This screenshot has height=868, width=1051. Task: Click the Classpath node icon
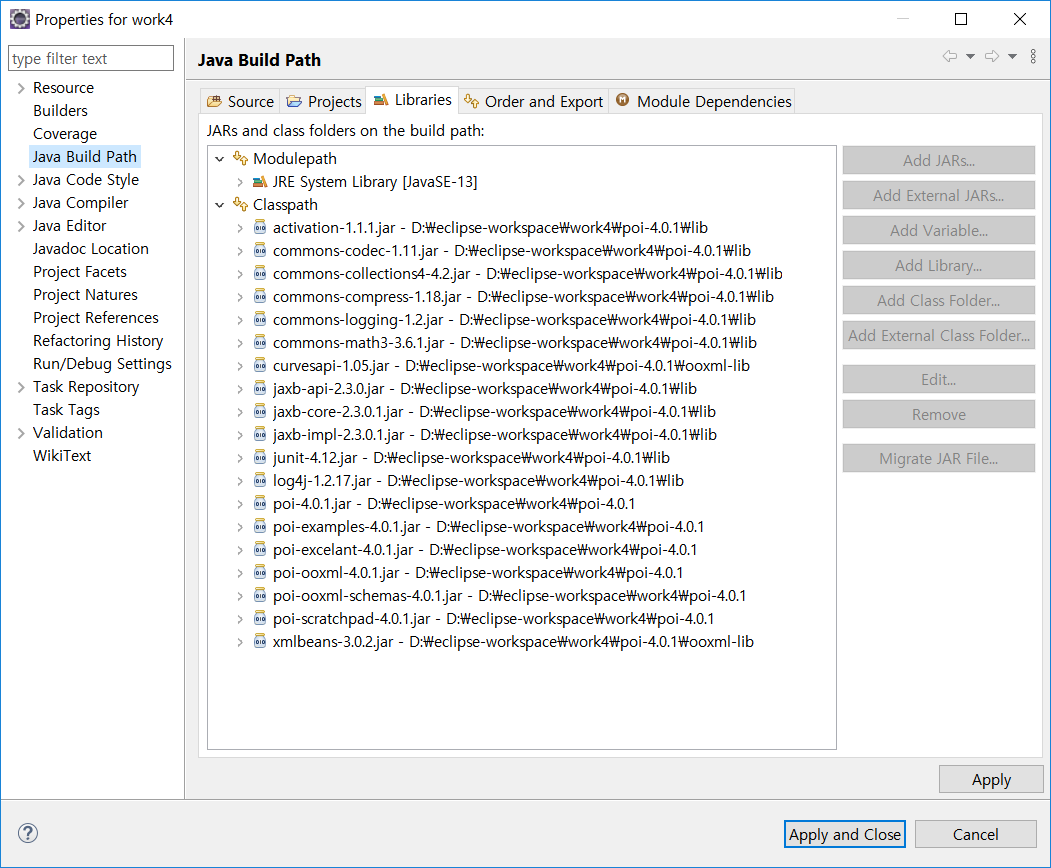[x=240, y=204]
